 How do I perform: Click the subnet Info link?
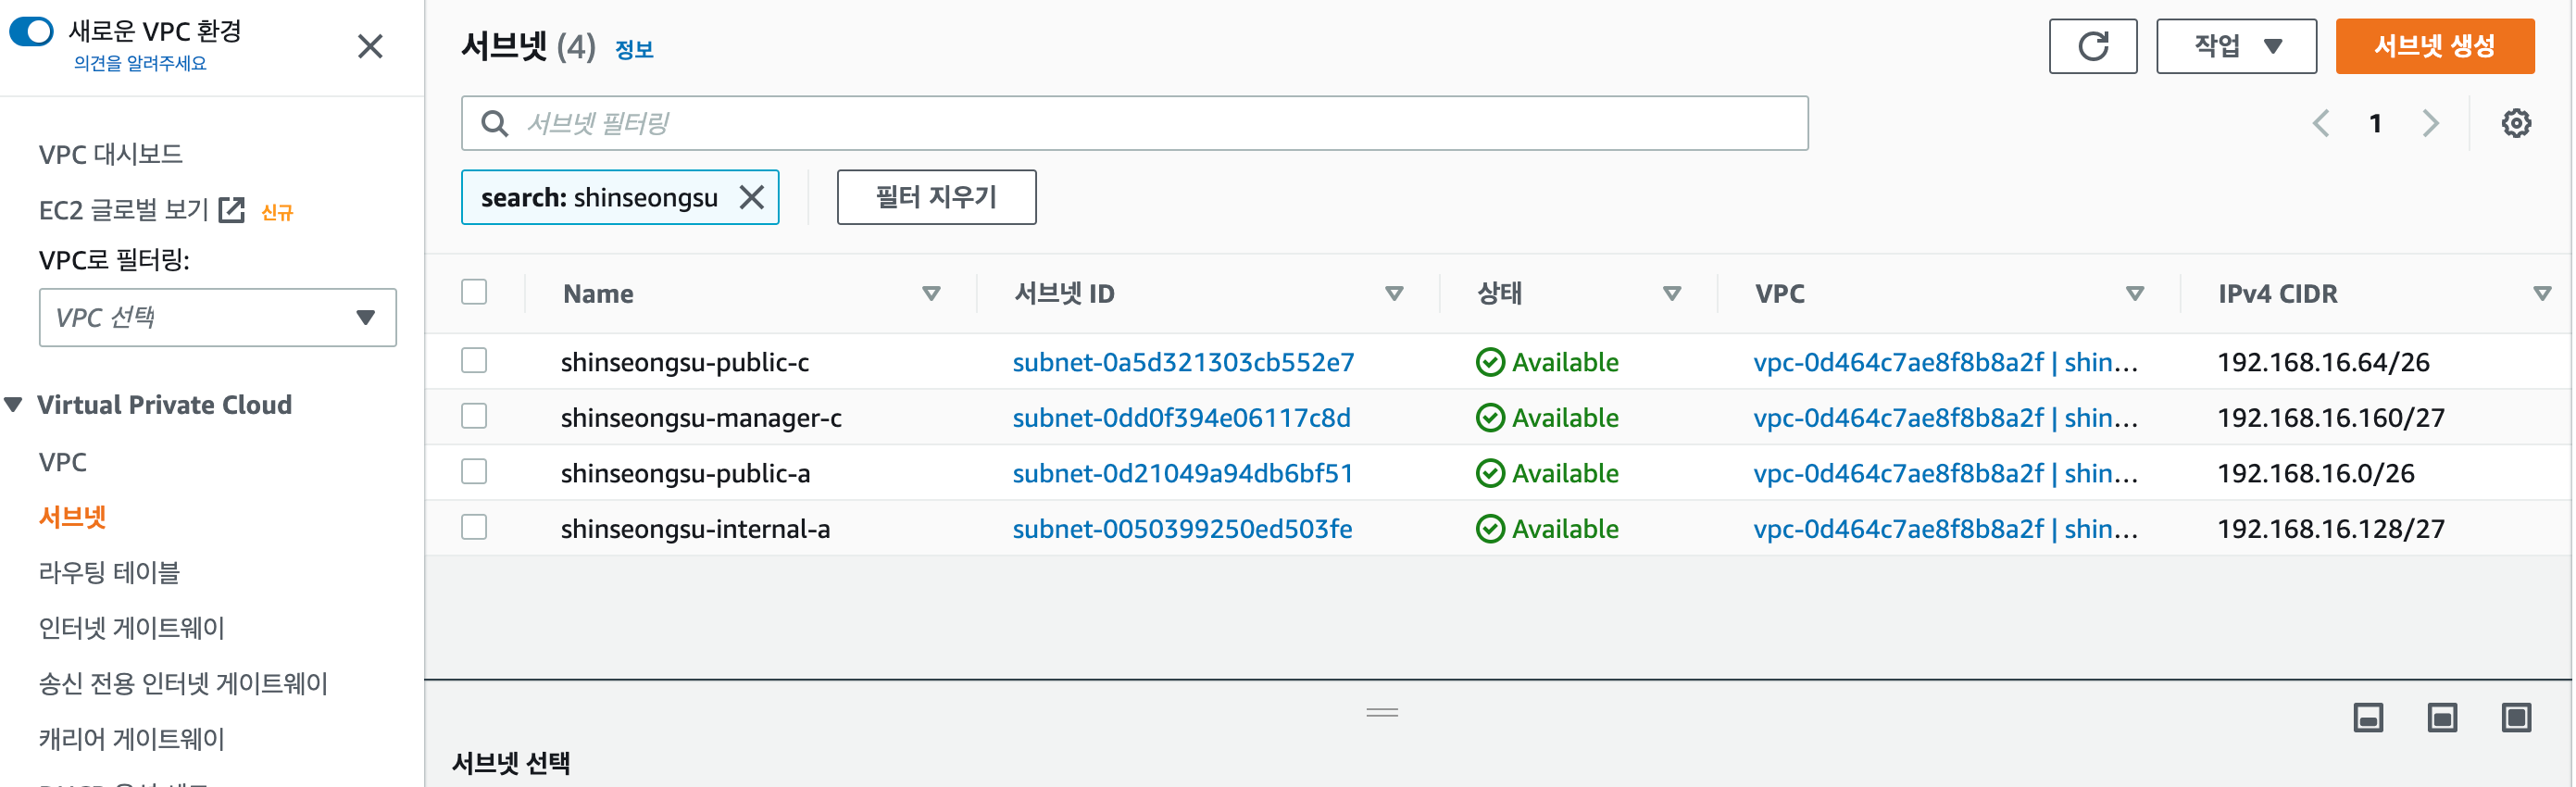point(633,49)
